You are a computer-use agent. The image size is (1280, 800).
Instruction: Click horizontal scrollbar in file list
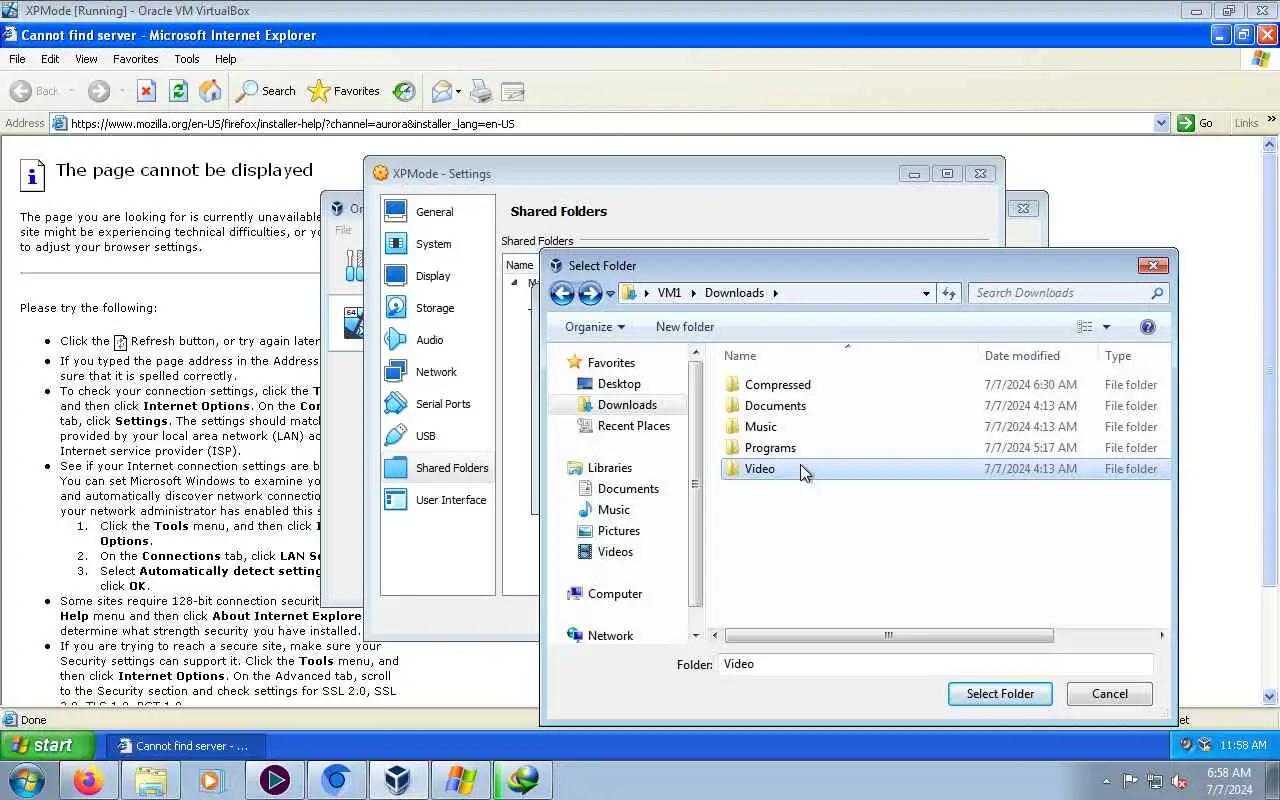tap(888, 635)
